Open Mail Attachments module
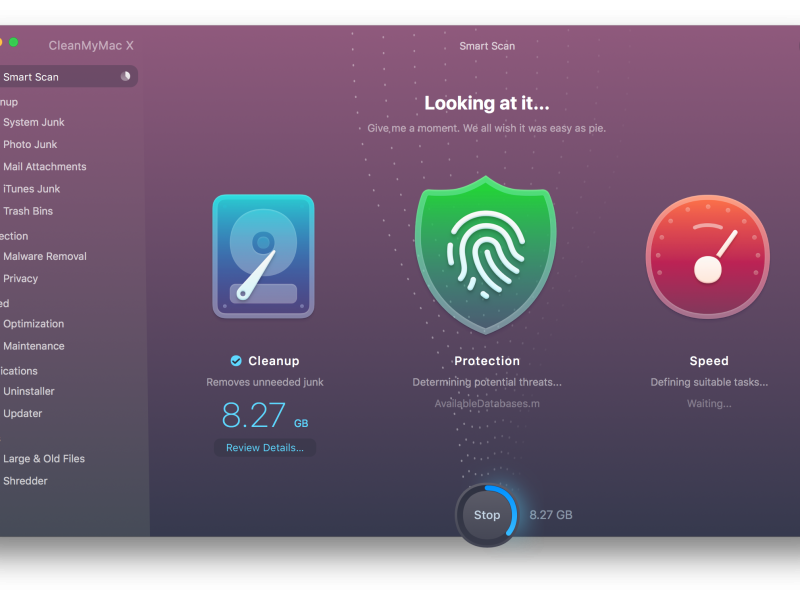Image resolution: width=800 pixels, height=600 pixels. [x=45, y=167]
